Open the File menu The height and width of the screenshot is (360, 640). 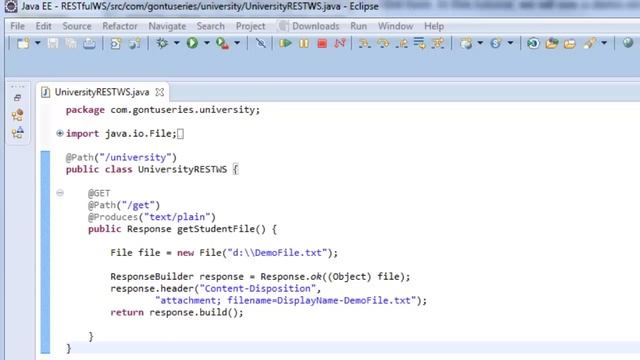(x=18, y=26)
